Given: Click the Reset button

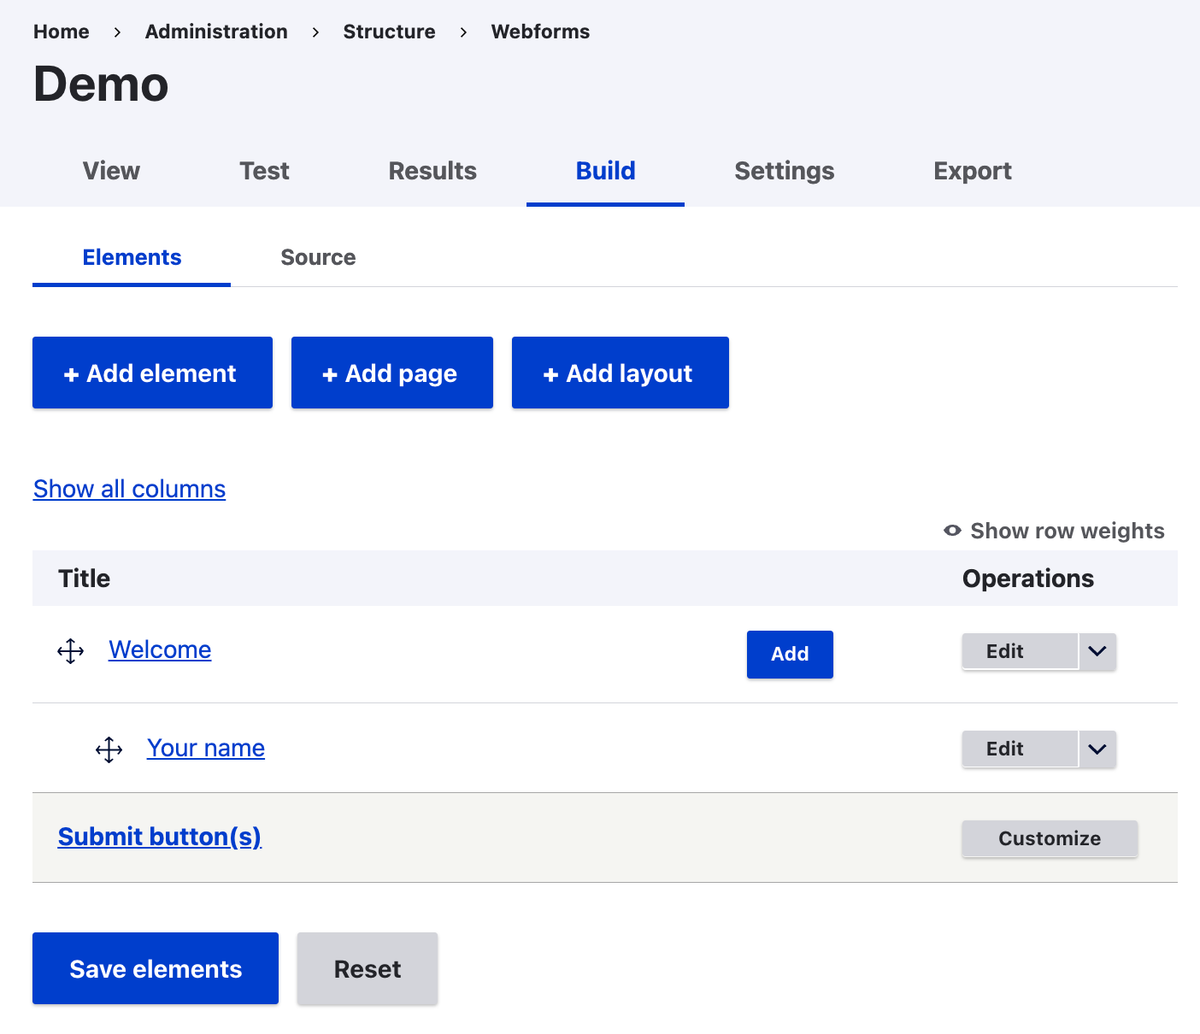Looking at the screenshot, I should point(367,969).
